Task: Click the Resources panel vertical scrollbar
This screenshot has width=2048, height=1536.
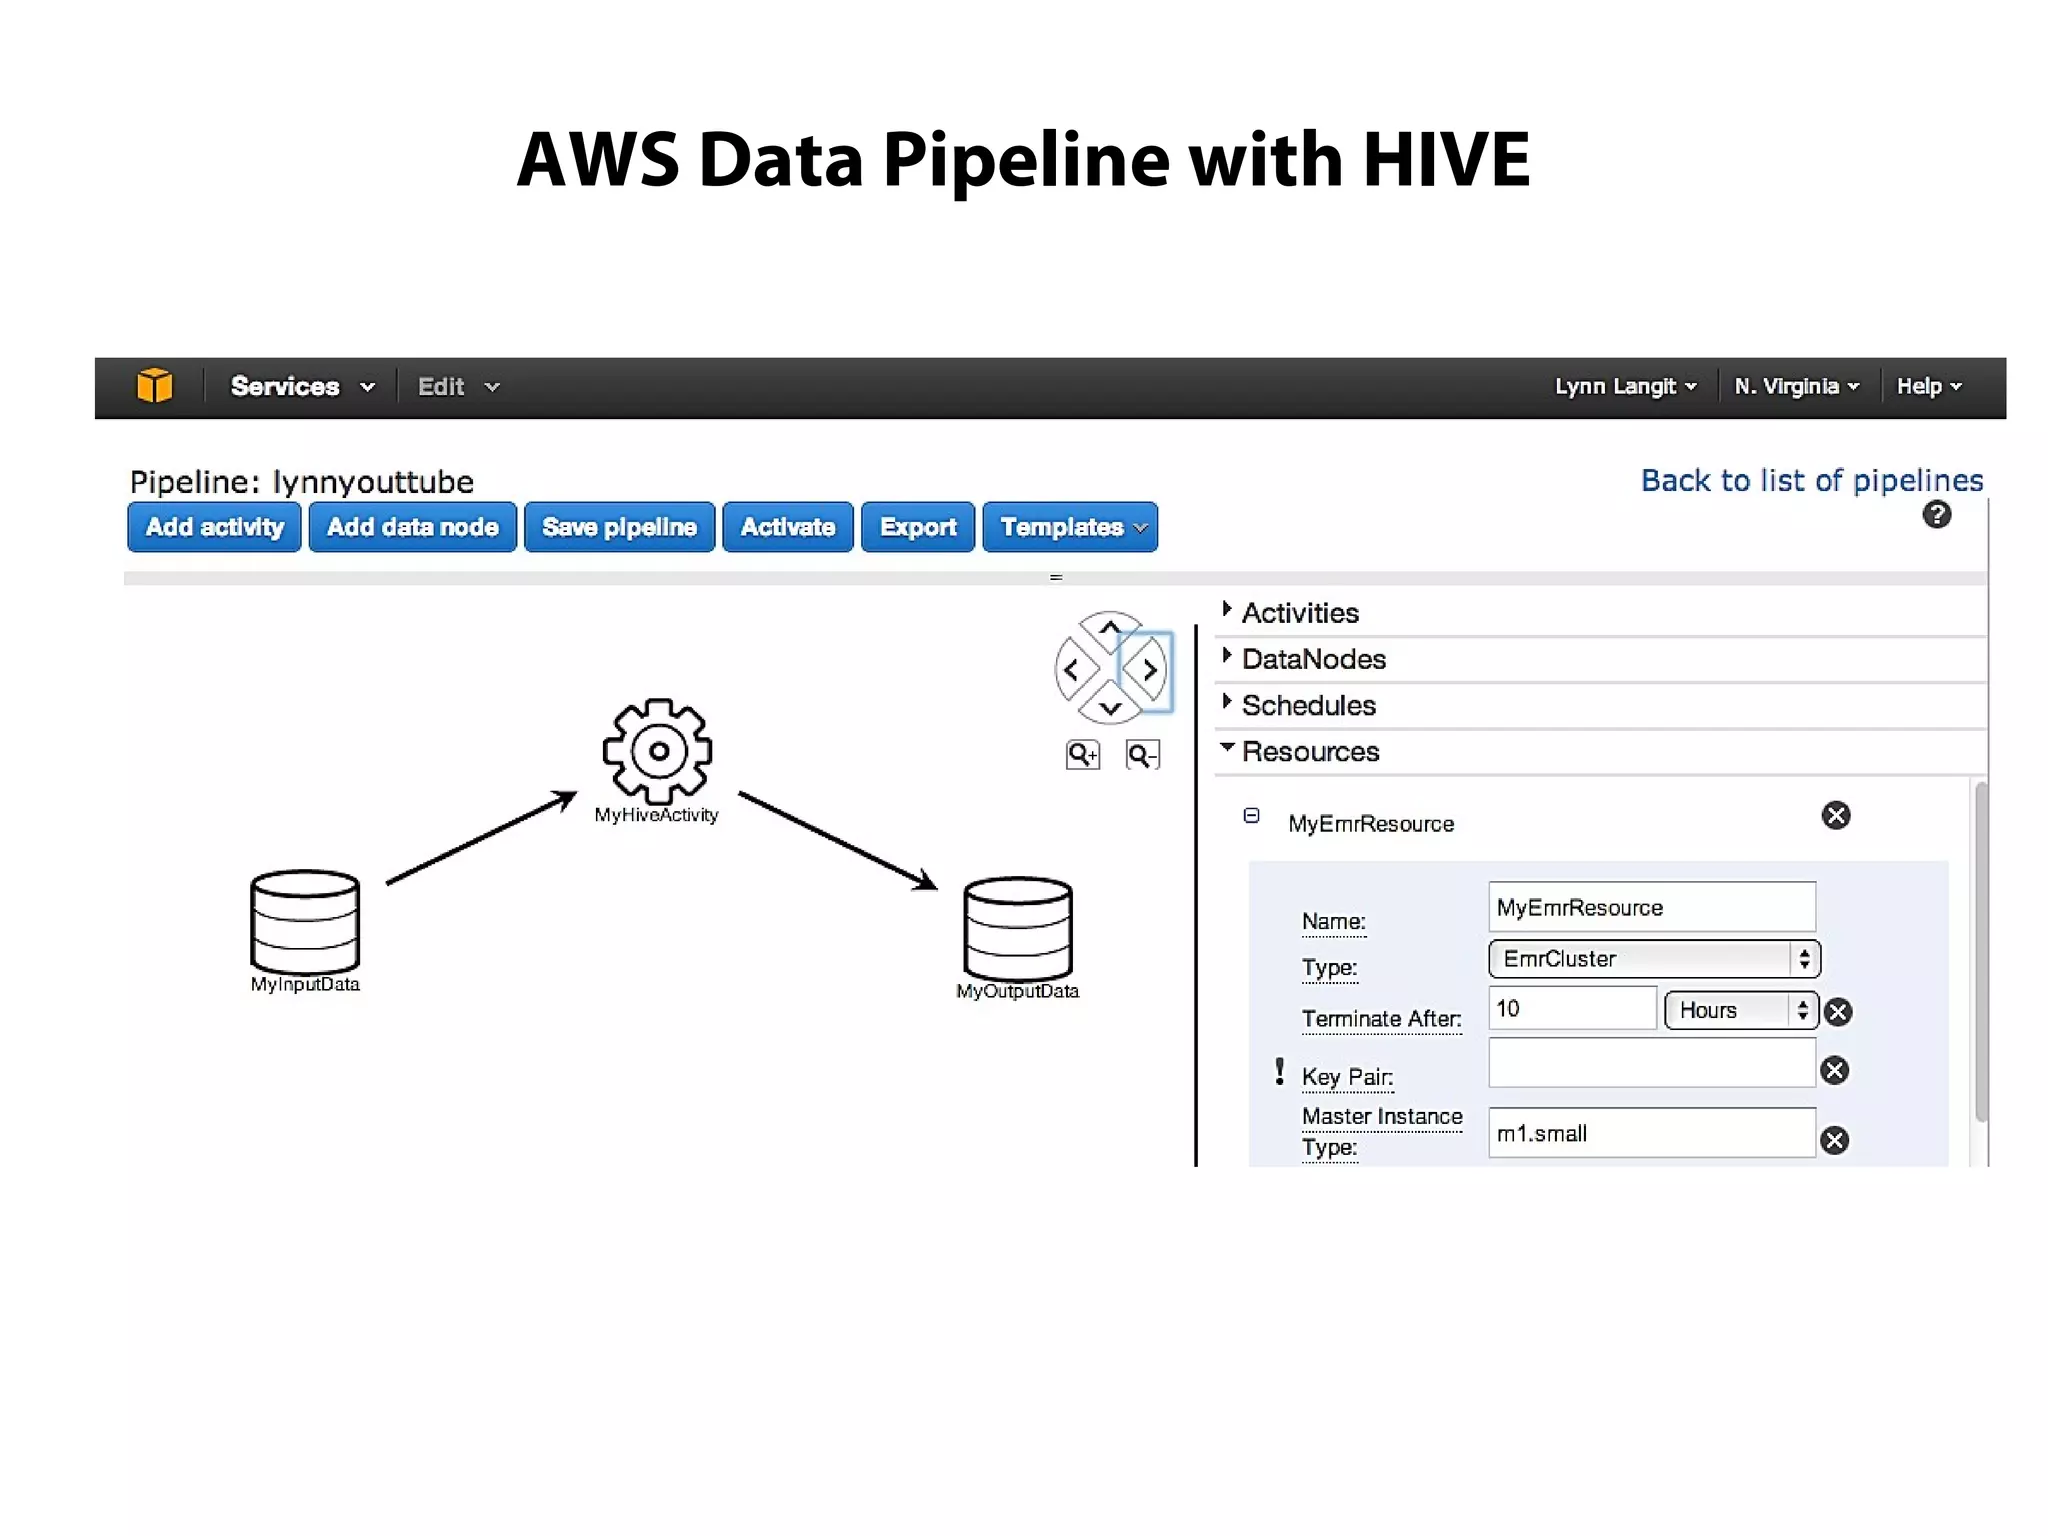Action: [1981, 951]
